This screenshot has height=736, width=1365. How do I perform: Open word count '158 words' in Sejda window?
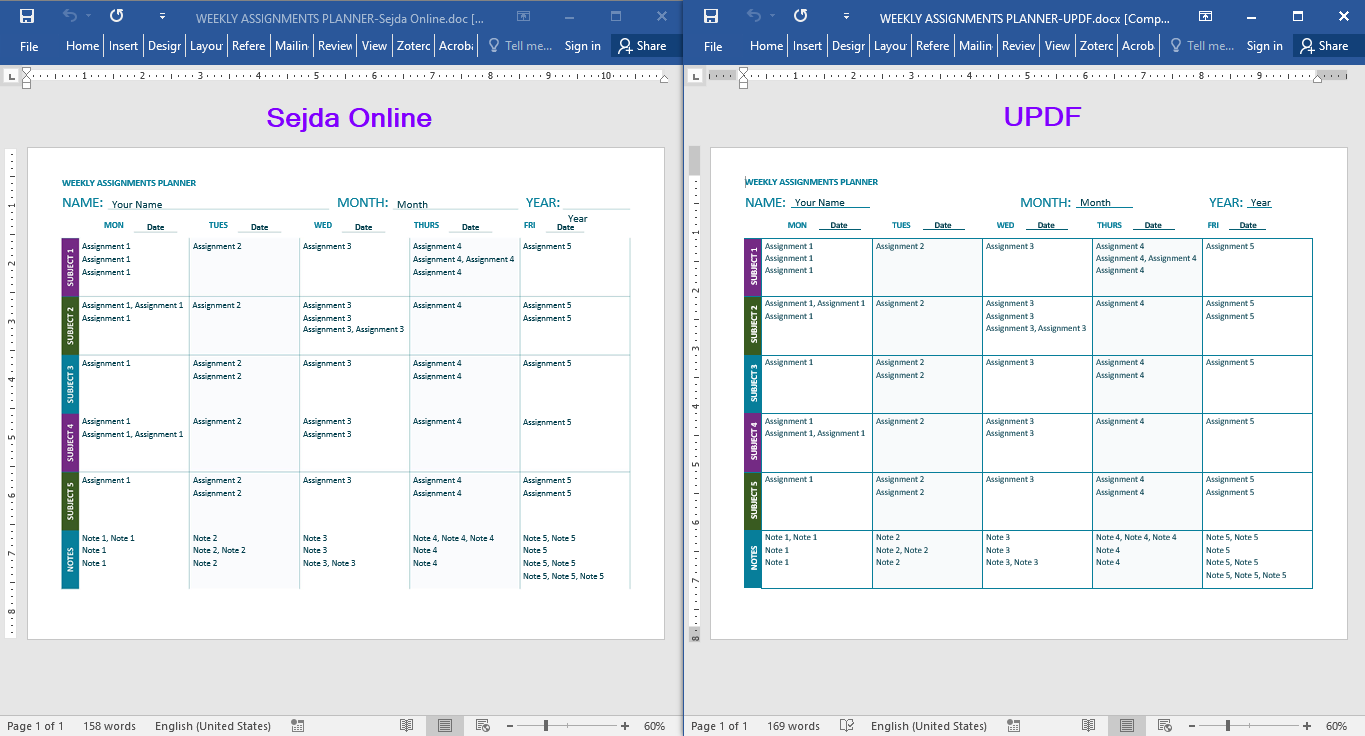[x=109, y=726]
